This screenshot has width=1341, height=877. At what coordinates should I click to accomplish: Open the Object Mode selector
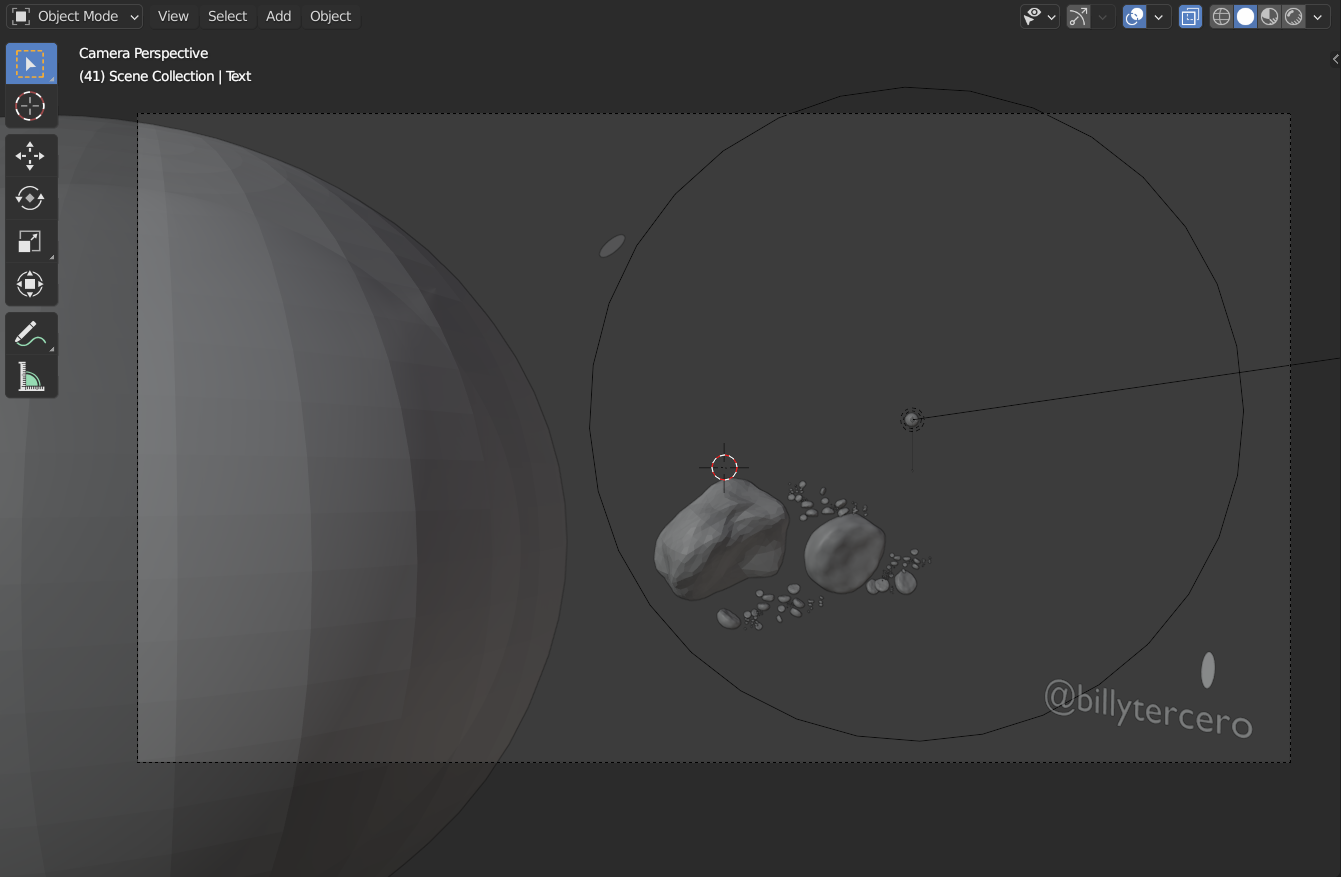tap(76, 16)
